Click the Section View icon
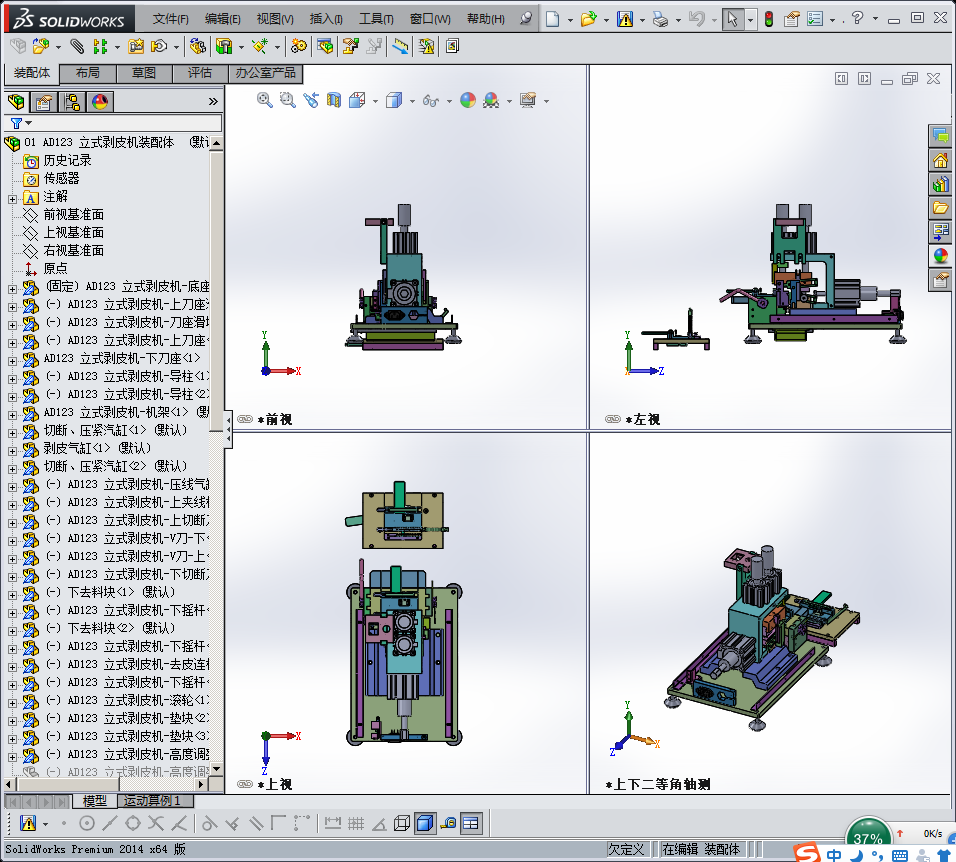Screen dimensions: 956x862 pos(334,100)
